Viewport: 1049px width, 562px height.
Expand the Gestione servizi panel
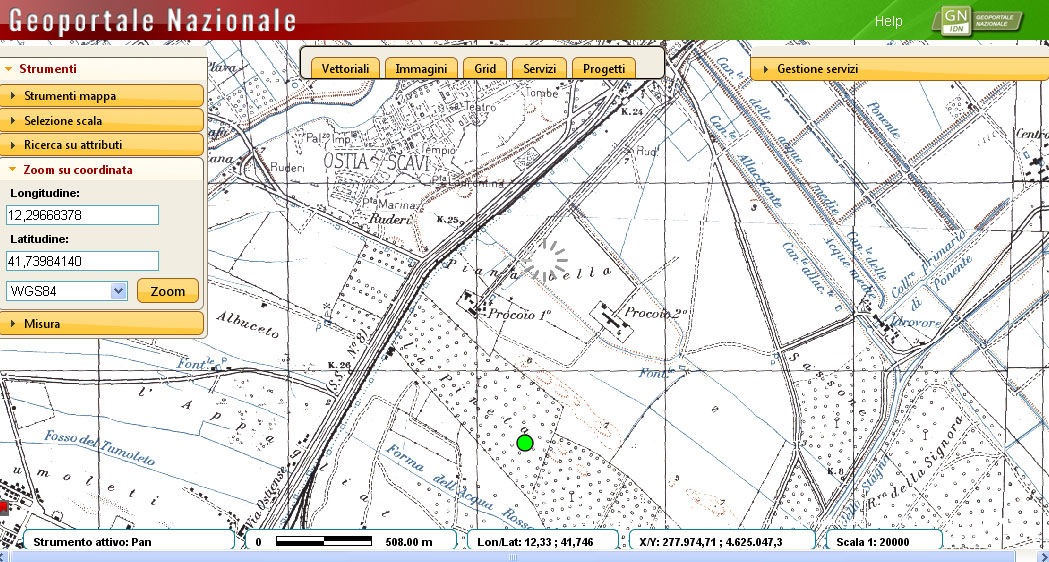(x=899, y=69)
